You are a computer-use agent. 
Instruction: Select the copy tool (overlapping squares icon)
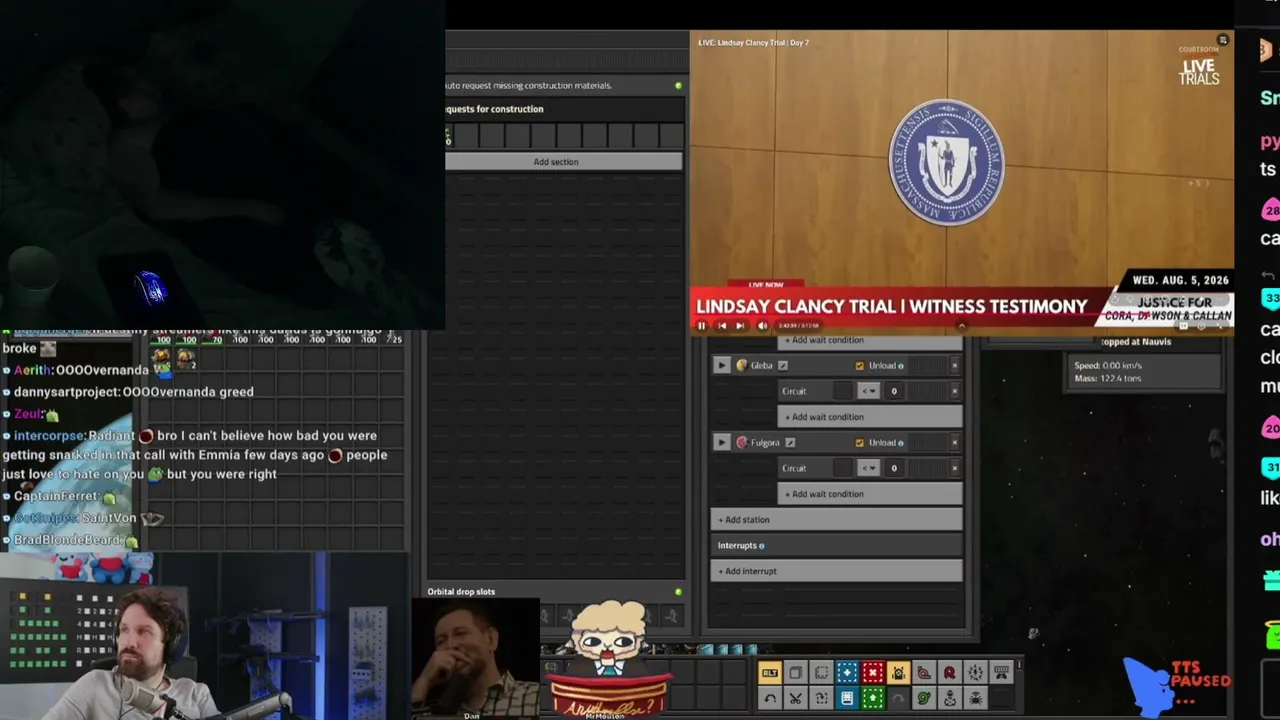point(795,673)
